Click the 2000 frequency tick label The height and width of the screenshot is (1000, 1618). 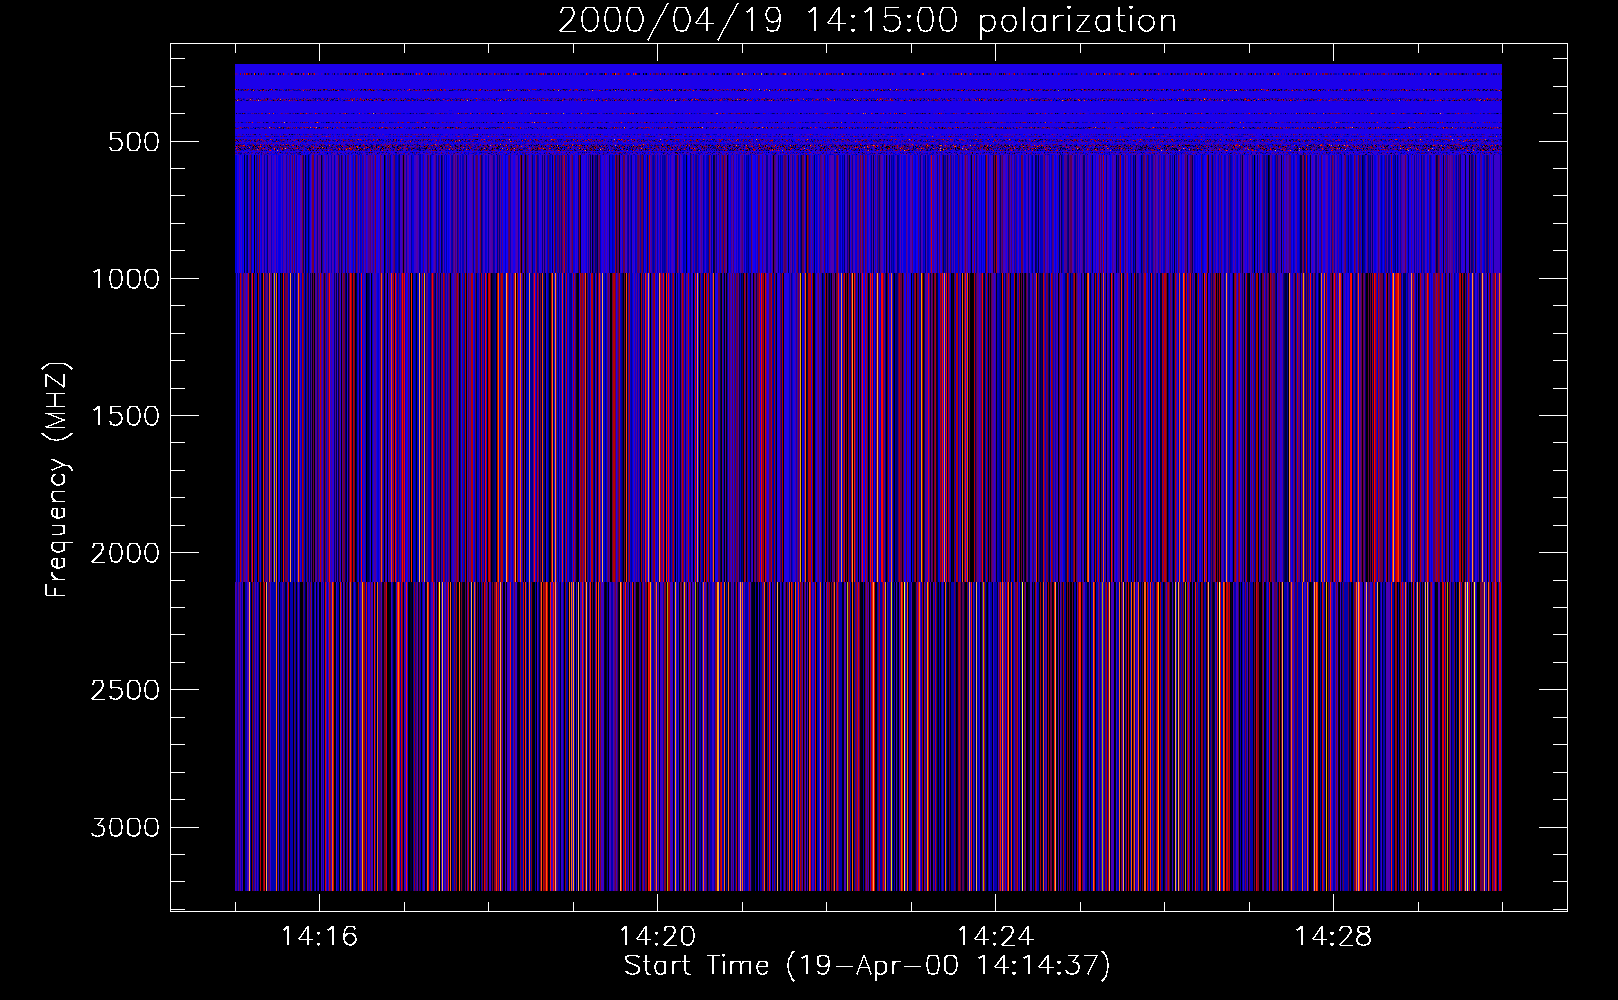click(125, 553)
